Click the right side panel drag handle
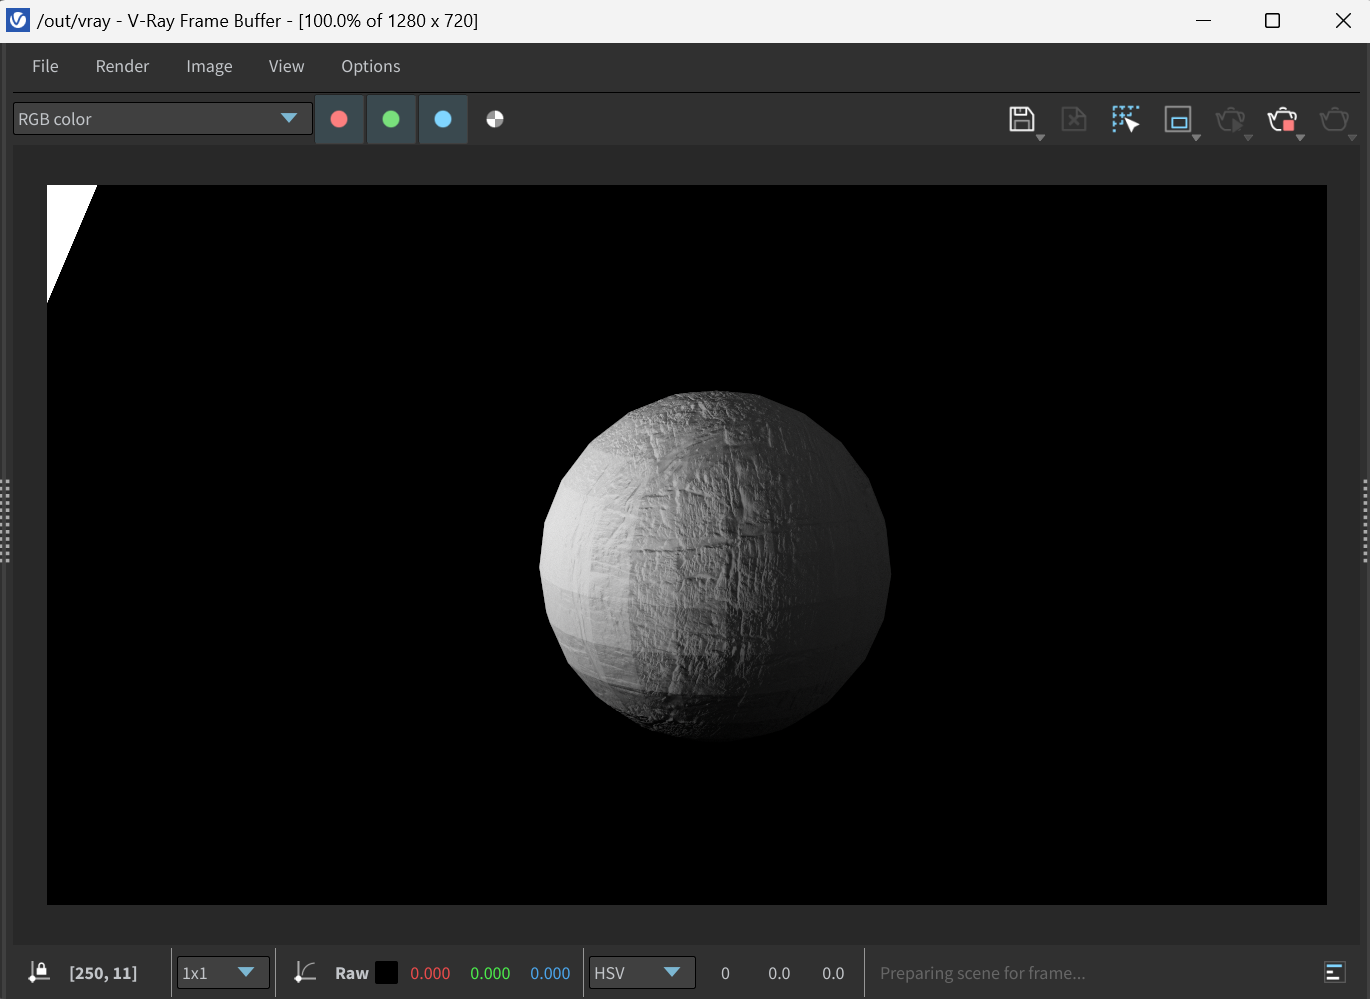 click(1365, 521)
